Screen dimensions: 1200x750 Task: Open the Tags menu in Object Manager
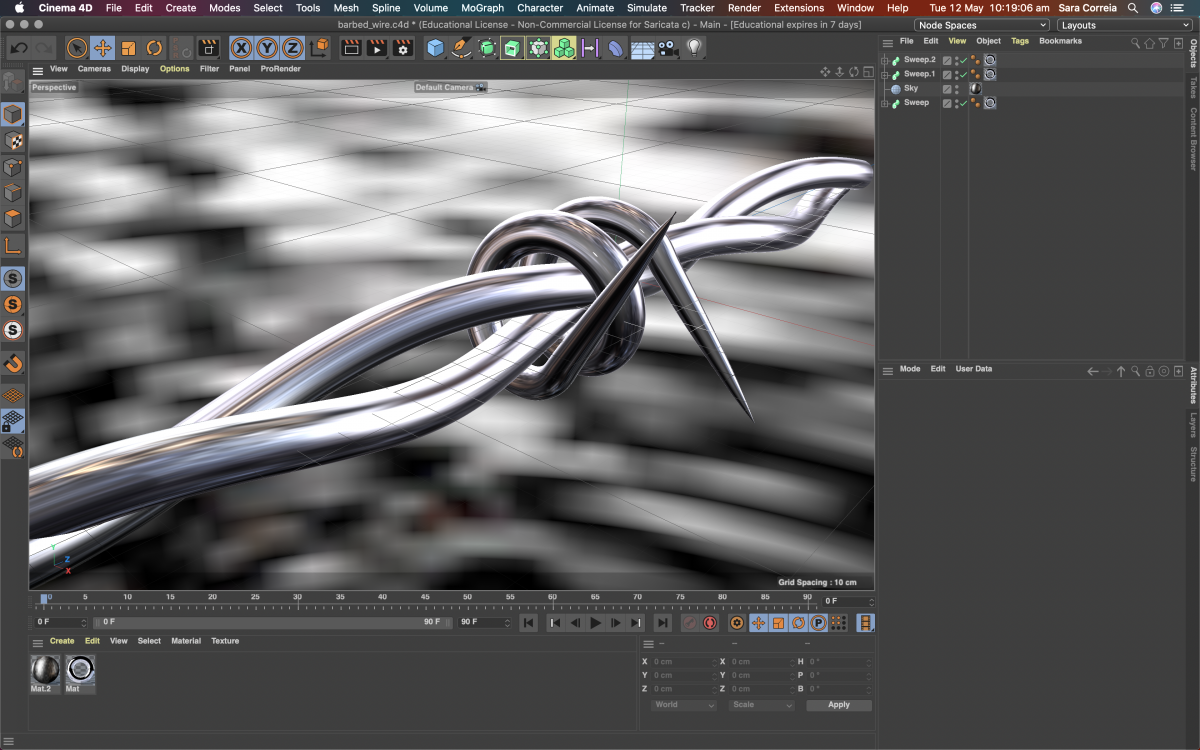(1019, 42)
